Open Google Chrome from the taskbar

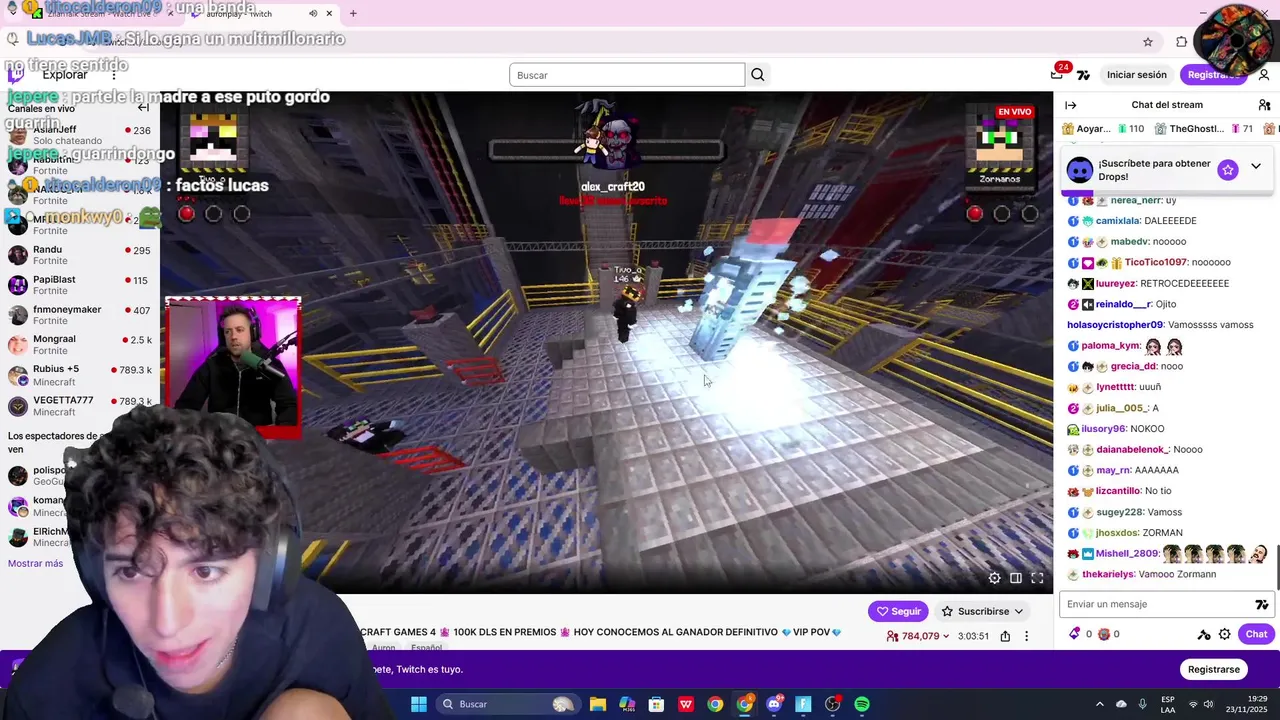tap(715, 704)
